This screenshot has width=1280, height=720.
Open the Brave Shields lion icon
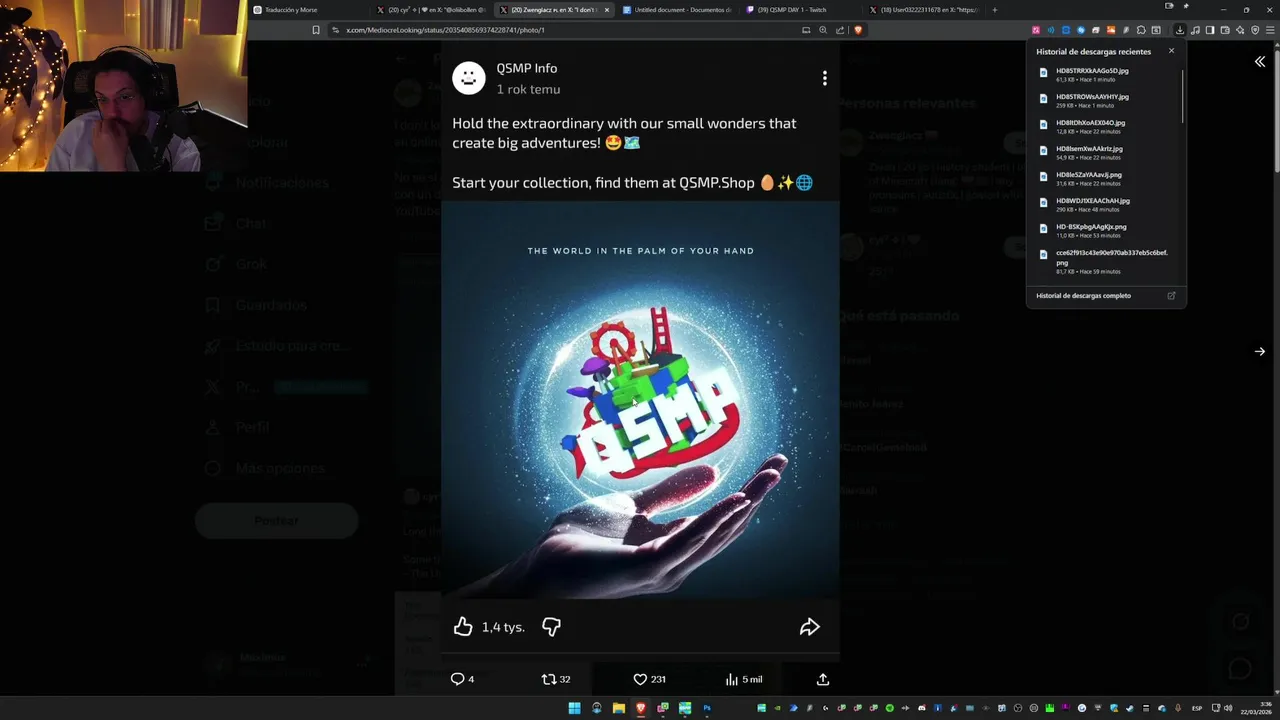(x=857, y=30)
